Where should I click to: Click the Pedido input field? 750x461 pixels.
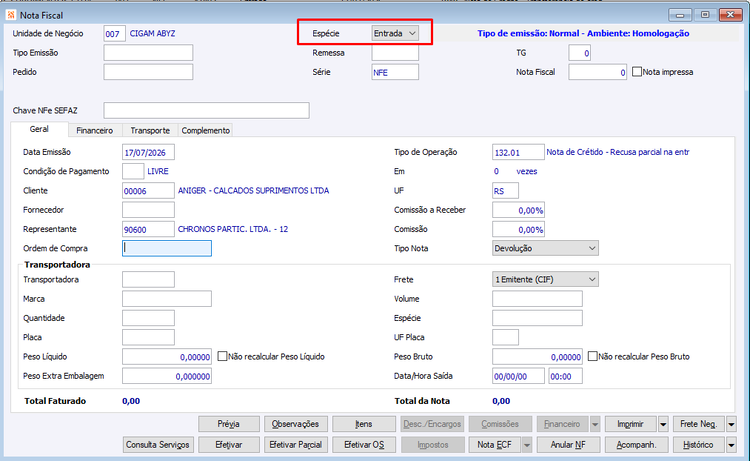(148, 72)
